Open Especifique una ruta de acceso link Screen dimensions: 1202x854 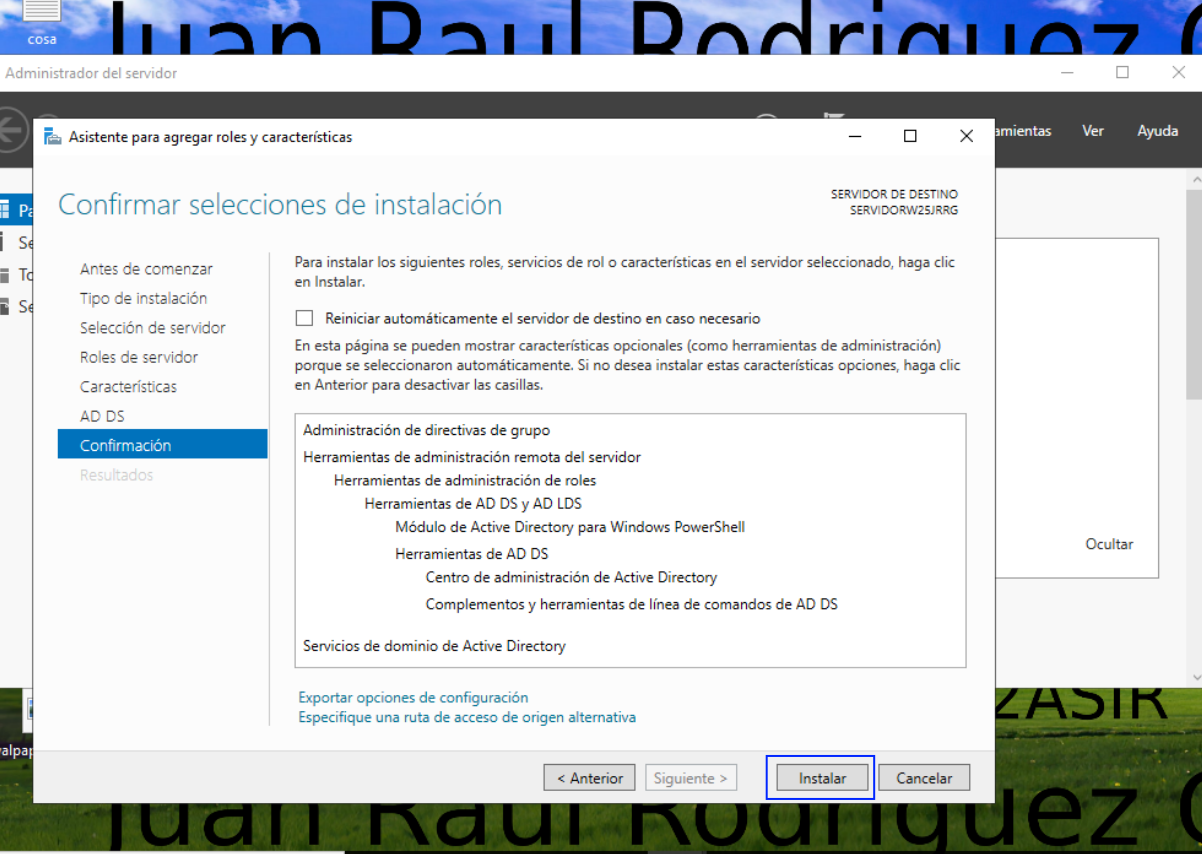(467, 717)
